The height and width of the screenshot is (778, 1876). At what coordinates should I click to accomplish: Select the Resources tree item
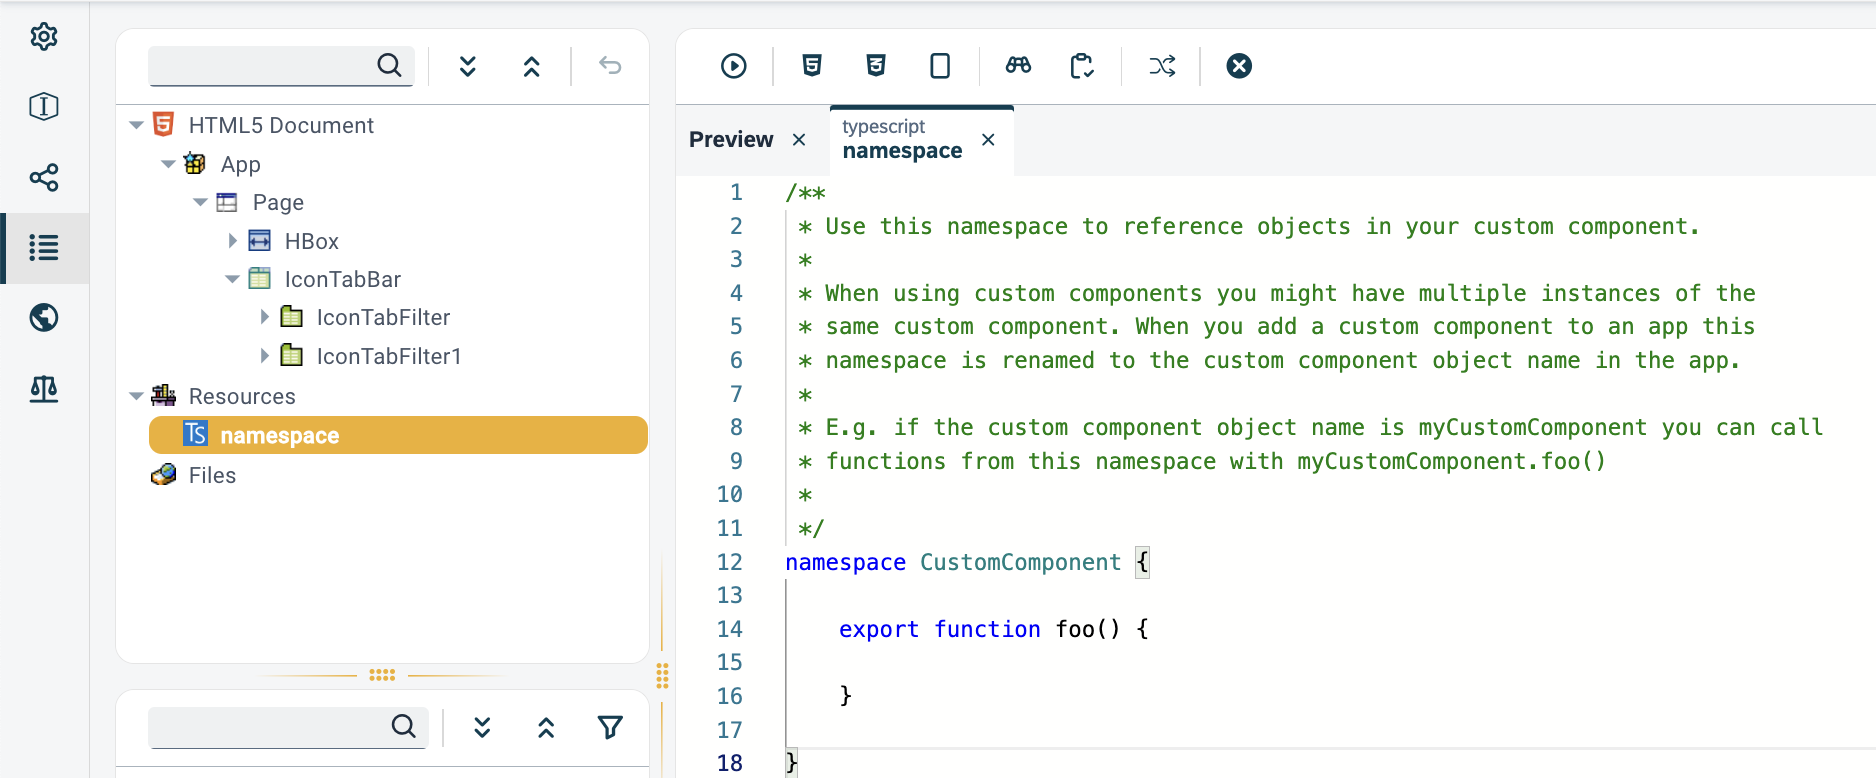click(x=242, y=396)
